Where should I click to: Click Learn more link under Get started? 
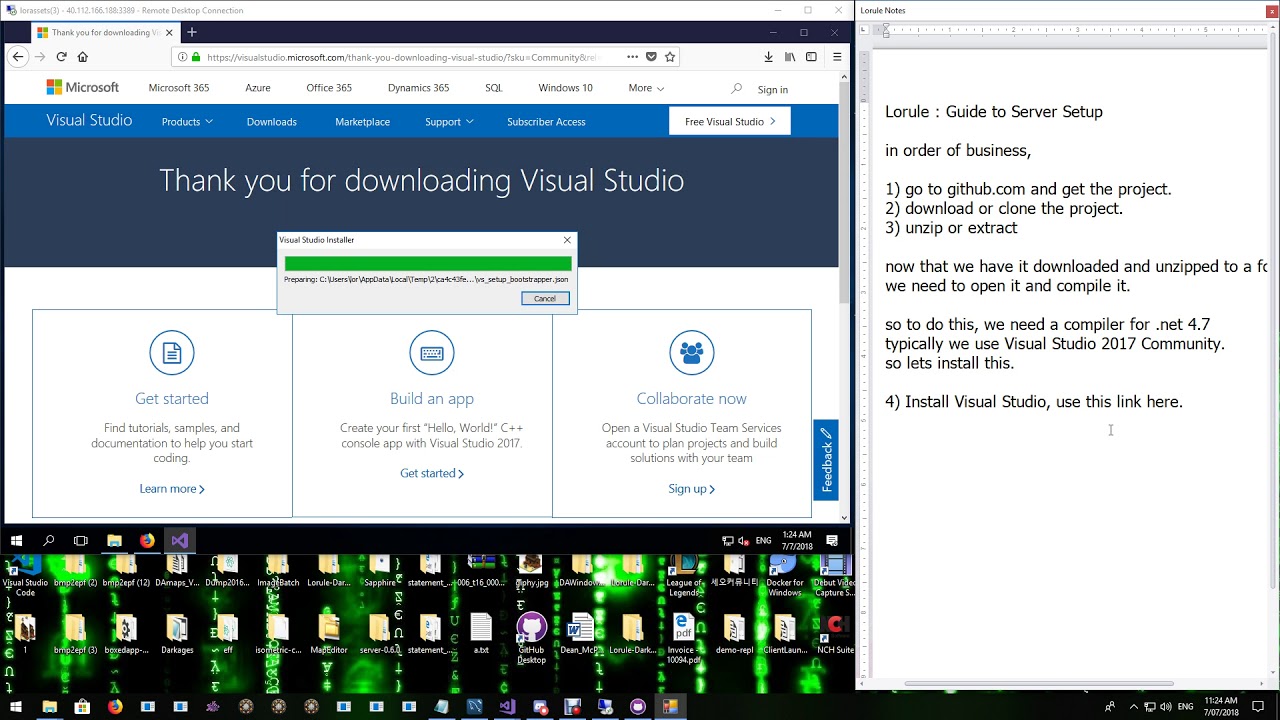[172, 489]
